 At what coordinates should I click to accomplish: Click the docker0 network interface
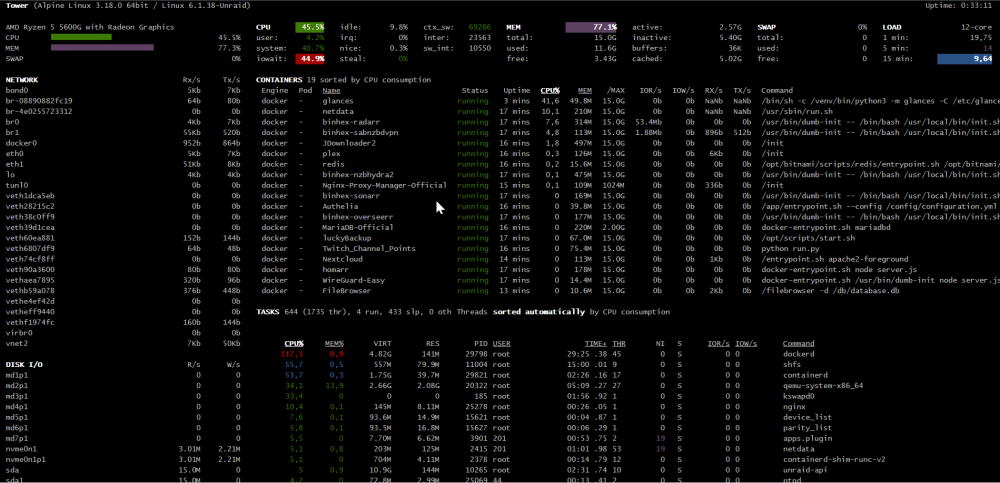click(x=21, y=143)
